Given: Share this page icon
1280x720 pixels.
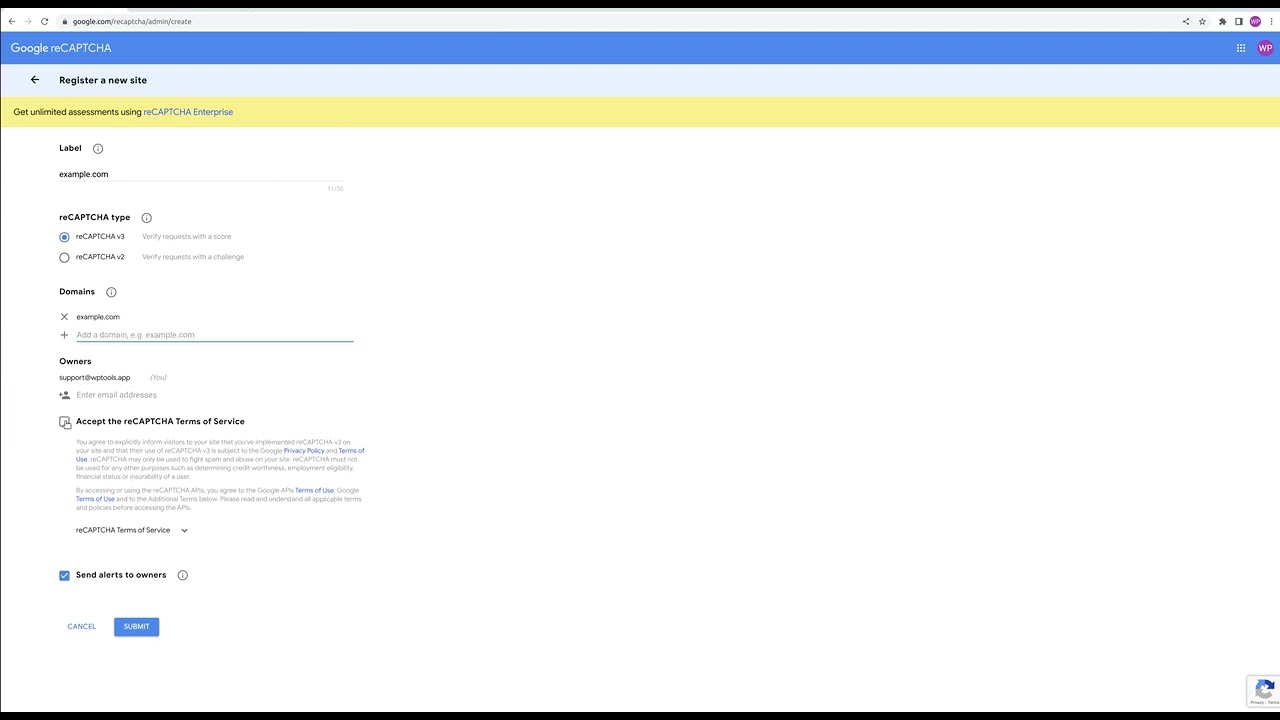Looking at the screenshot, I should tap(1186, 21).
